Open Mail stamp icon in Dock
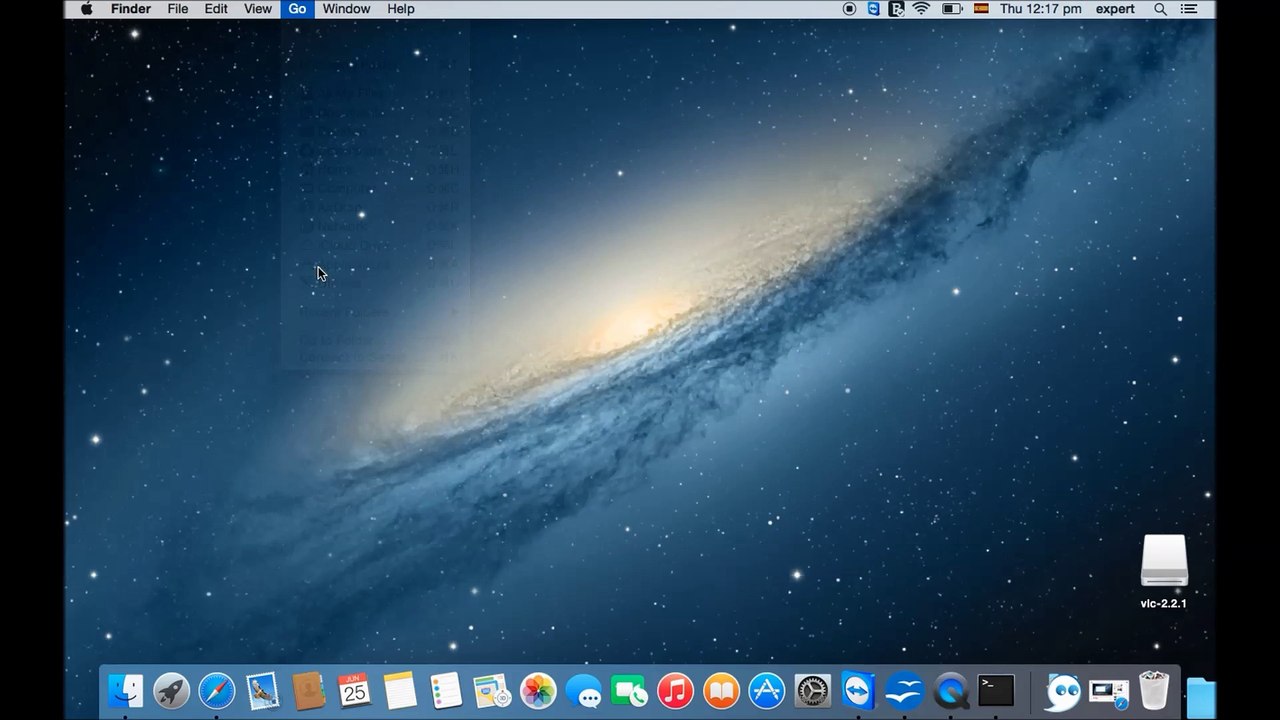Image resolution: width=1280 pixels, height=720 pixels. click(x=263, y=691)
